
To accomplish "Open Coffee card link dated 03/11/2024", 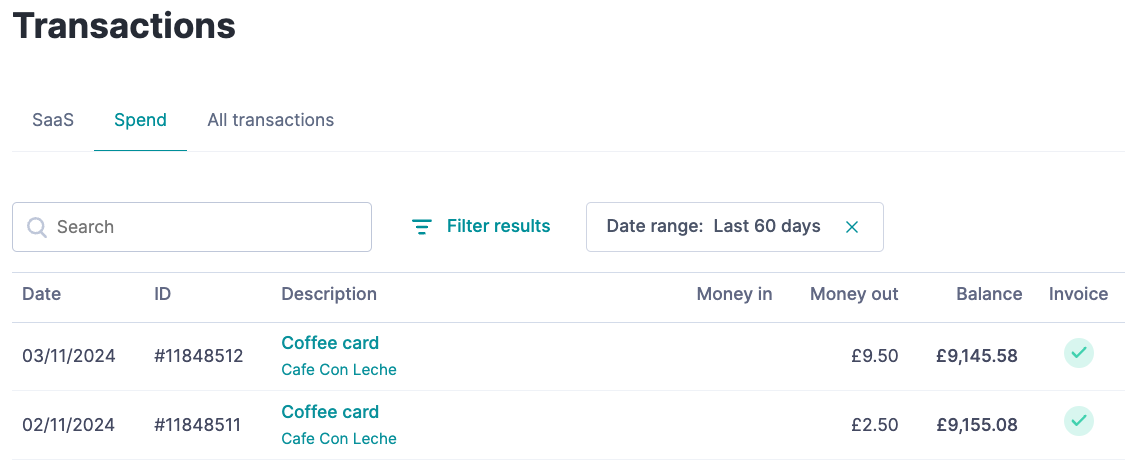I will 330,343.
